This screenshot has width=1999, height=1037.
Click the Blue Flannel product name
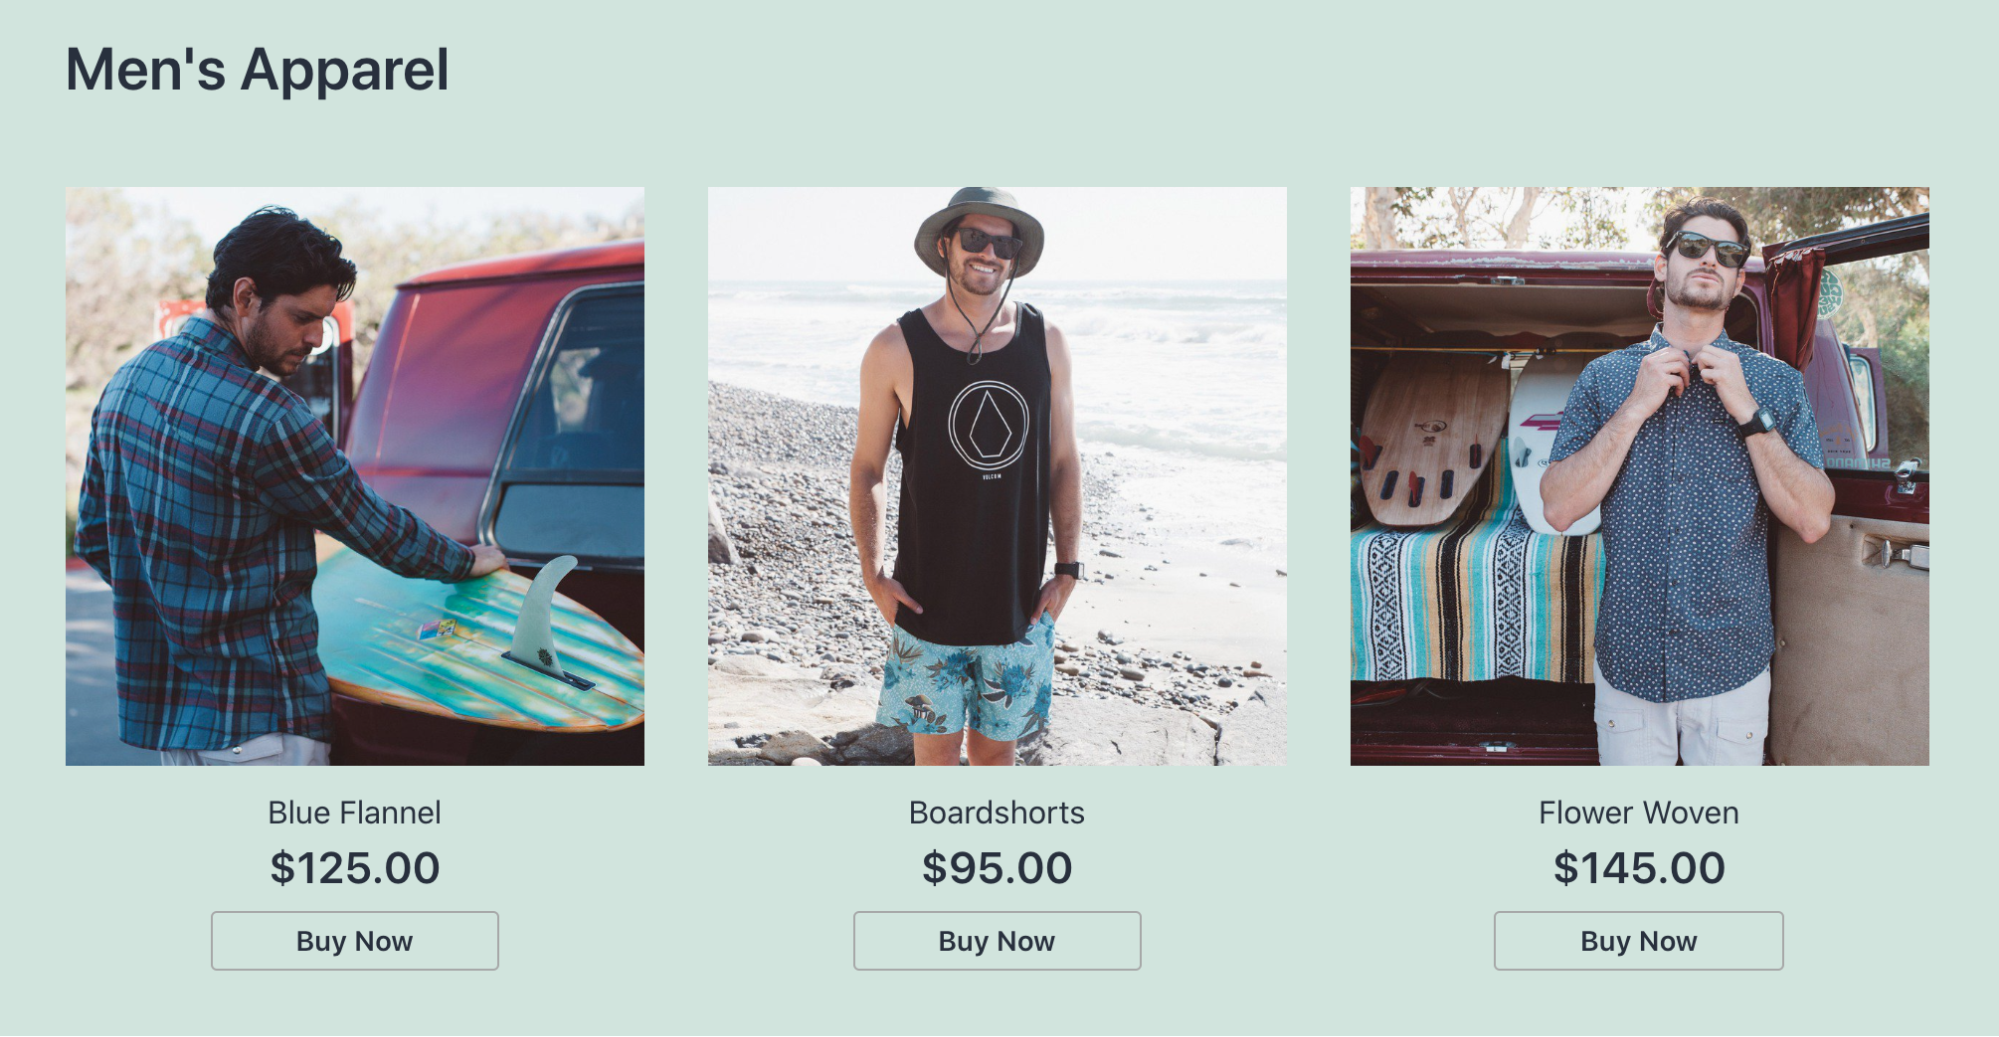(x=354, y=813)
